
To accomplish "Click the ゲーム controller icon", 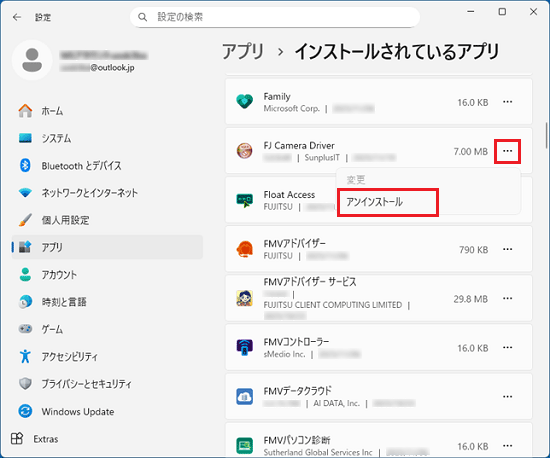I will click(x=25, y=329).
